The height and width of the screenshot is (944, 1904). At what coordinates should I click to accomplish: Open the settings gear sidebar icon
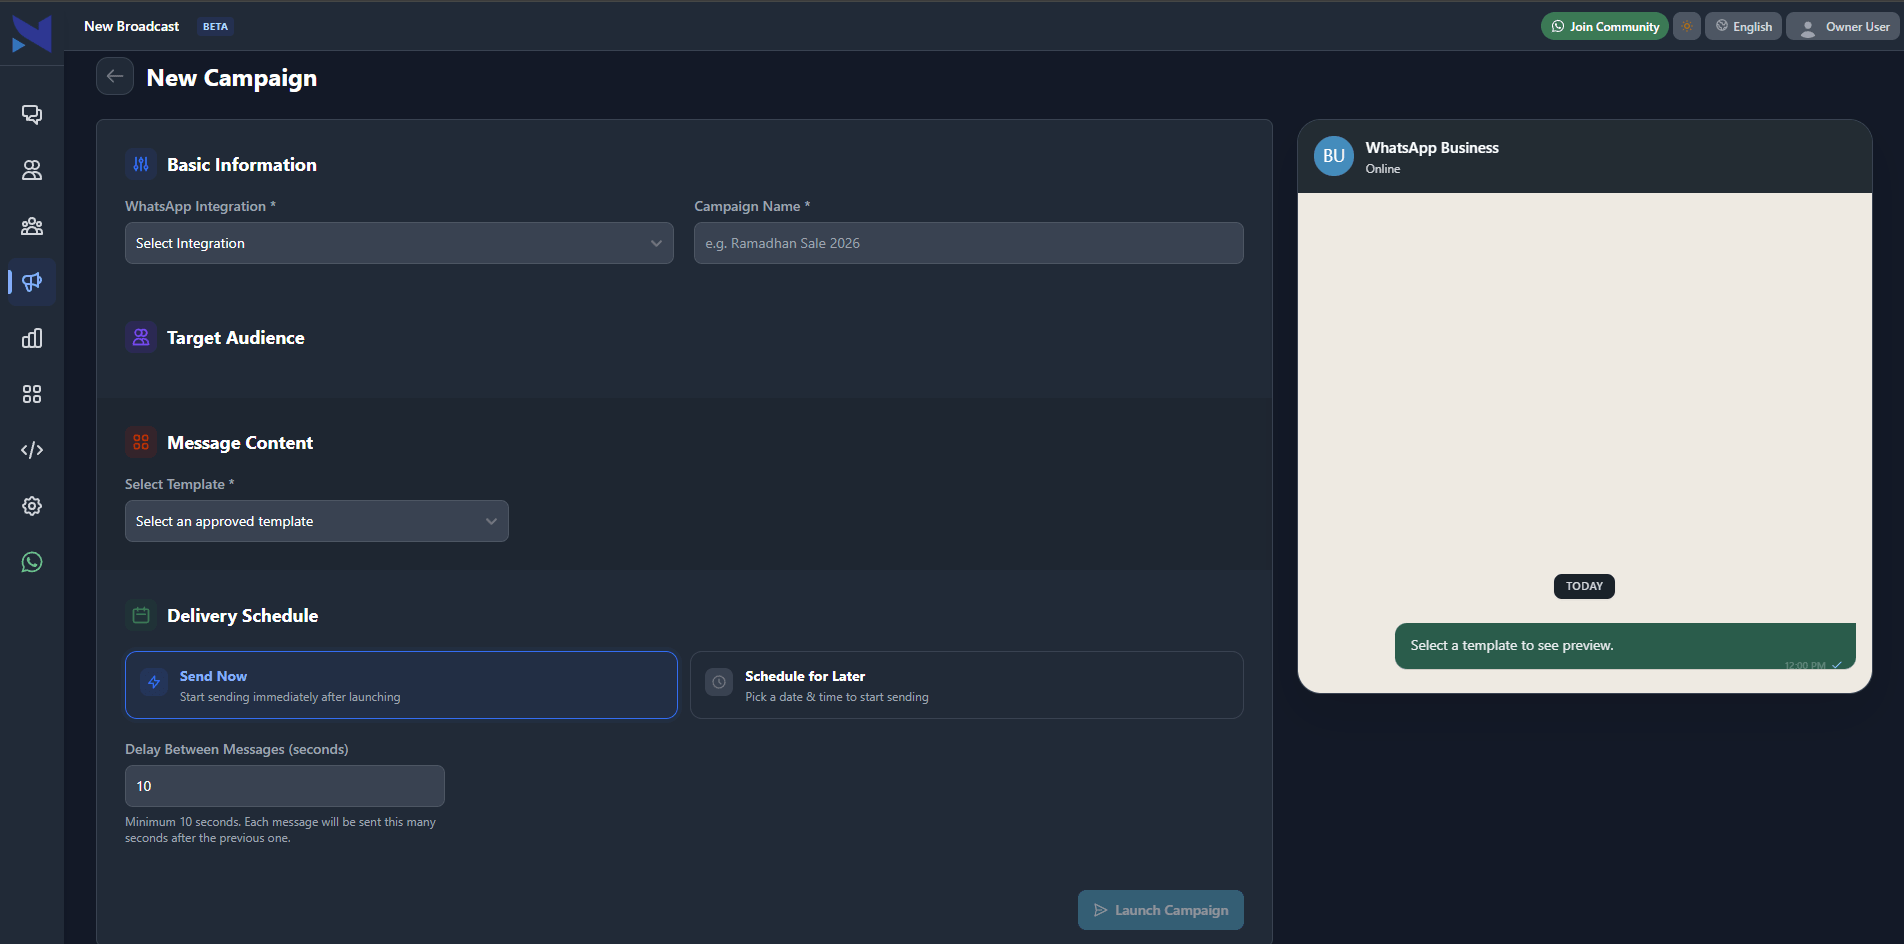pyautogui.click(x=32, y=506)
